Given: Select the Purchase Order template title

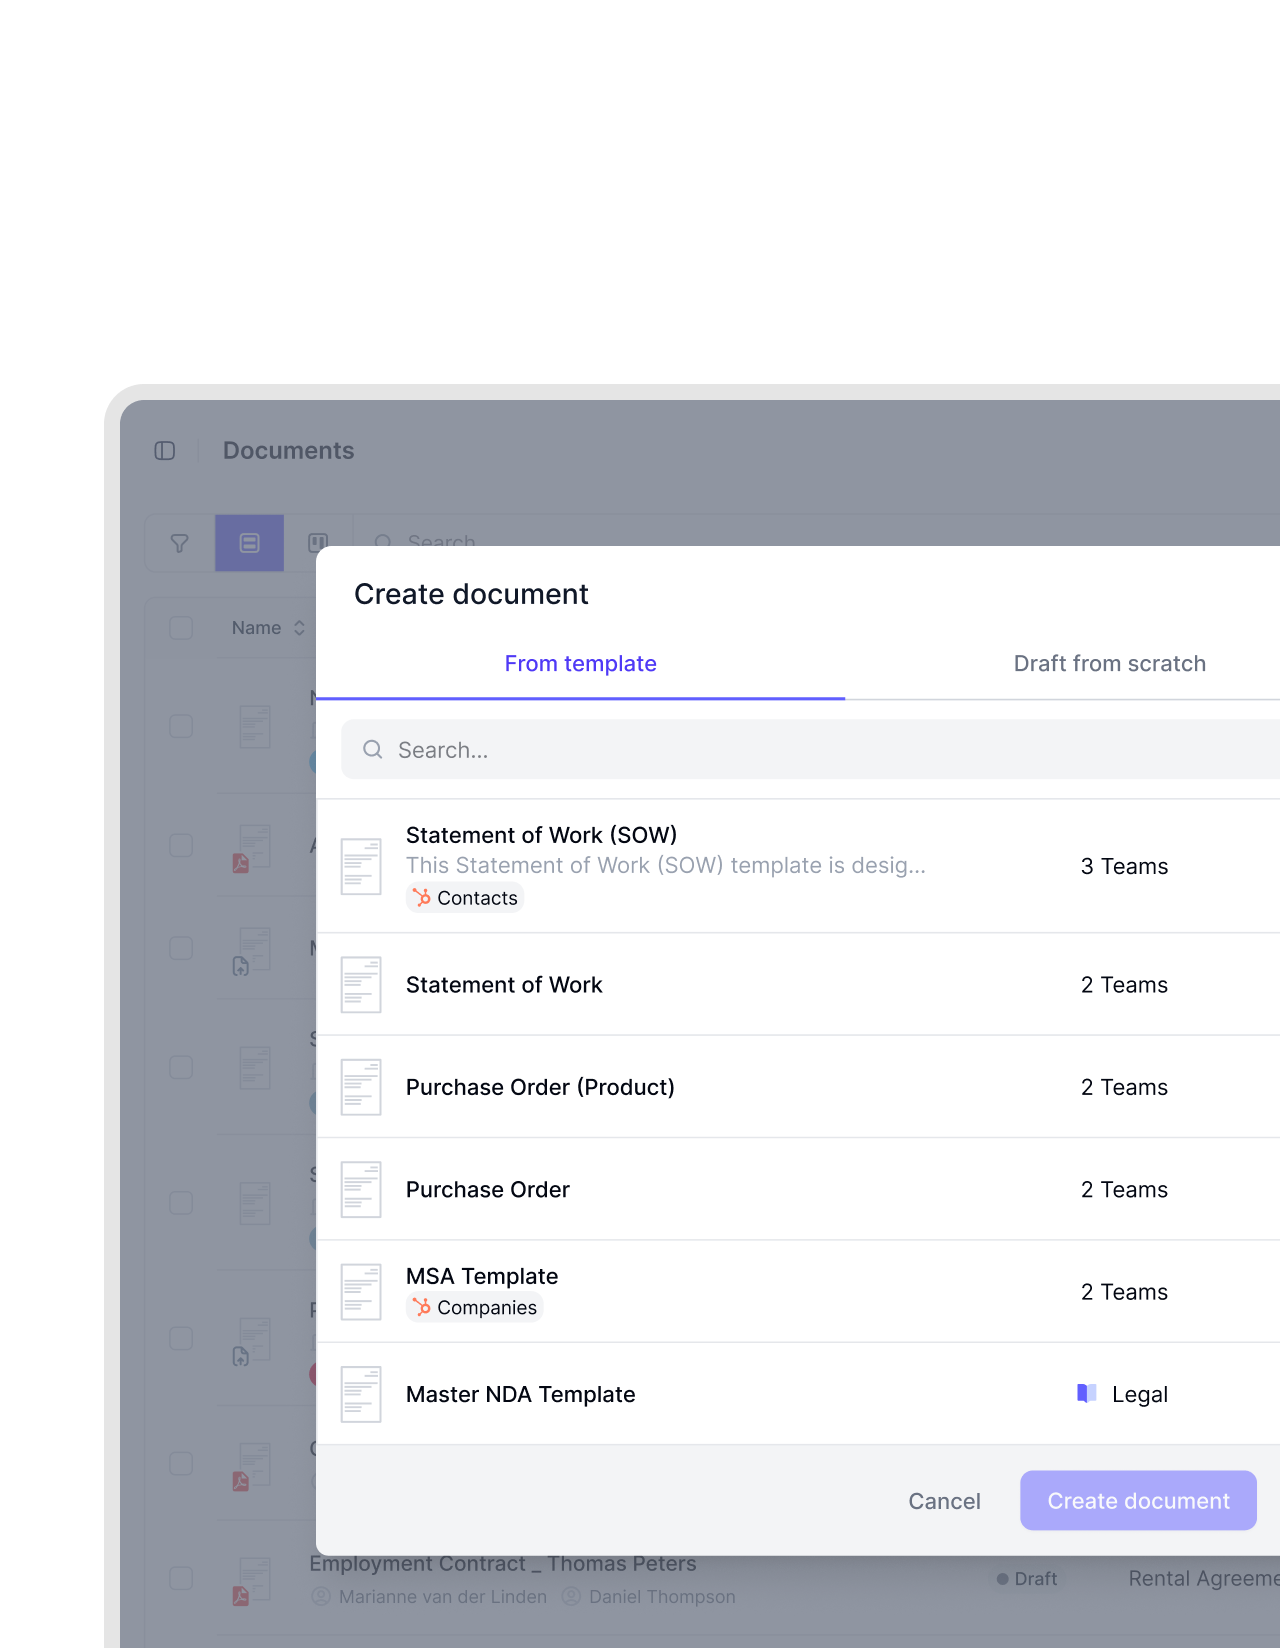Looking at the screenshot, I should coord(488,1190).
